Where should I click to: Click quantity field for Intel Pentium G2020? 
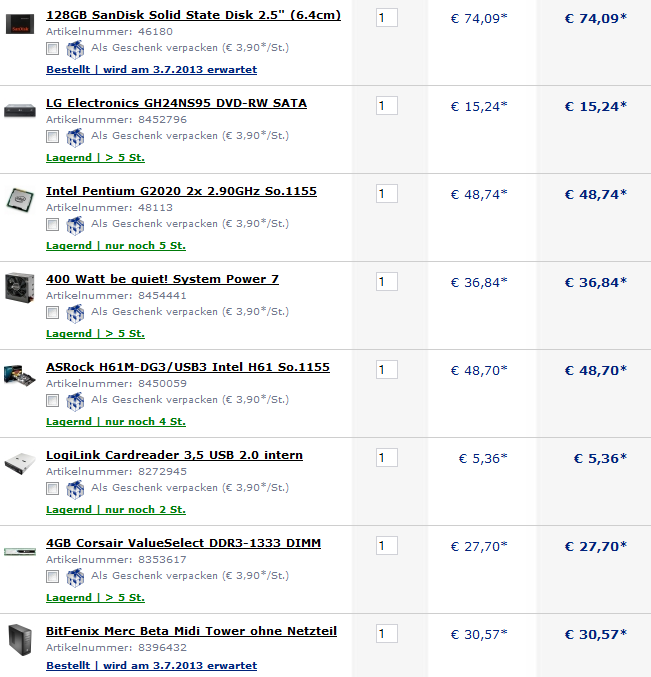click(x=386, y=194)
